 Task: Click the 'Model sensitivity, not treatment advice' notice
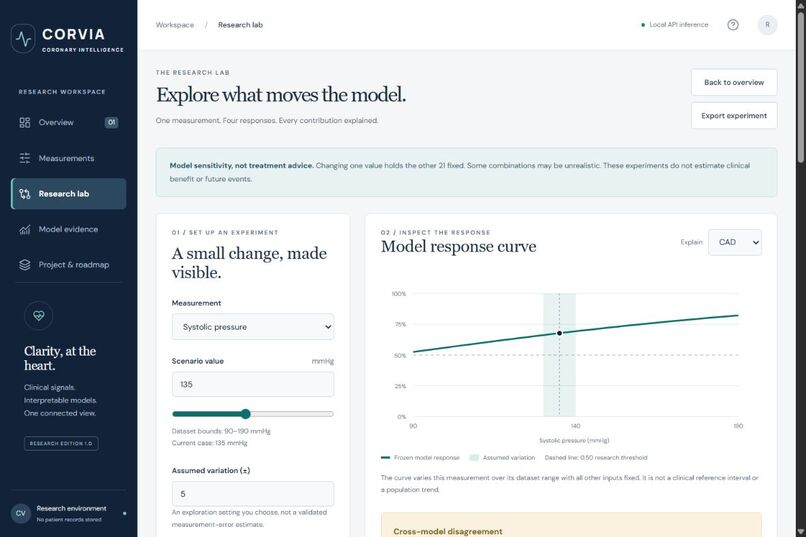click(466, 172)
